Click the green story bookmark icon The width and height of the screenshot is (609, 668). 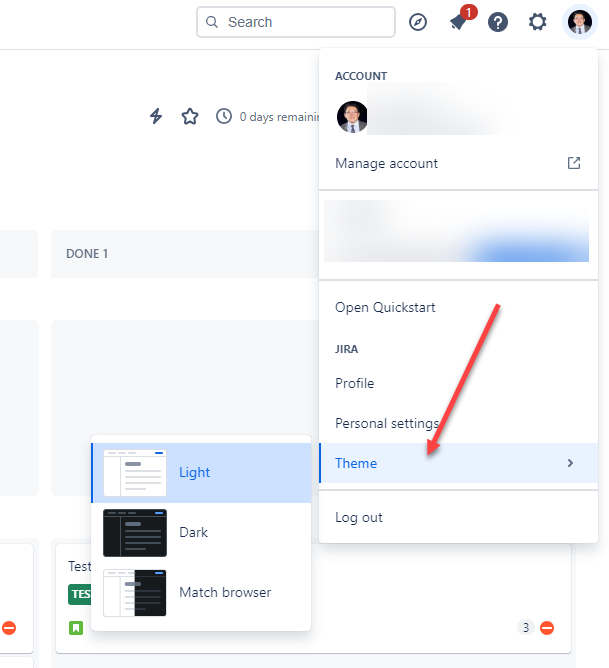pyautogui.click(x=76, y=628)
